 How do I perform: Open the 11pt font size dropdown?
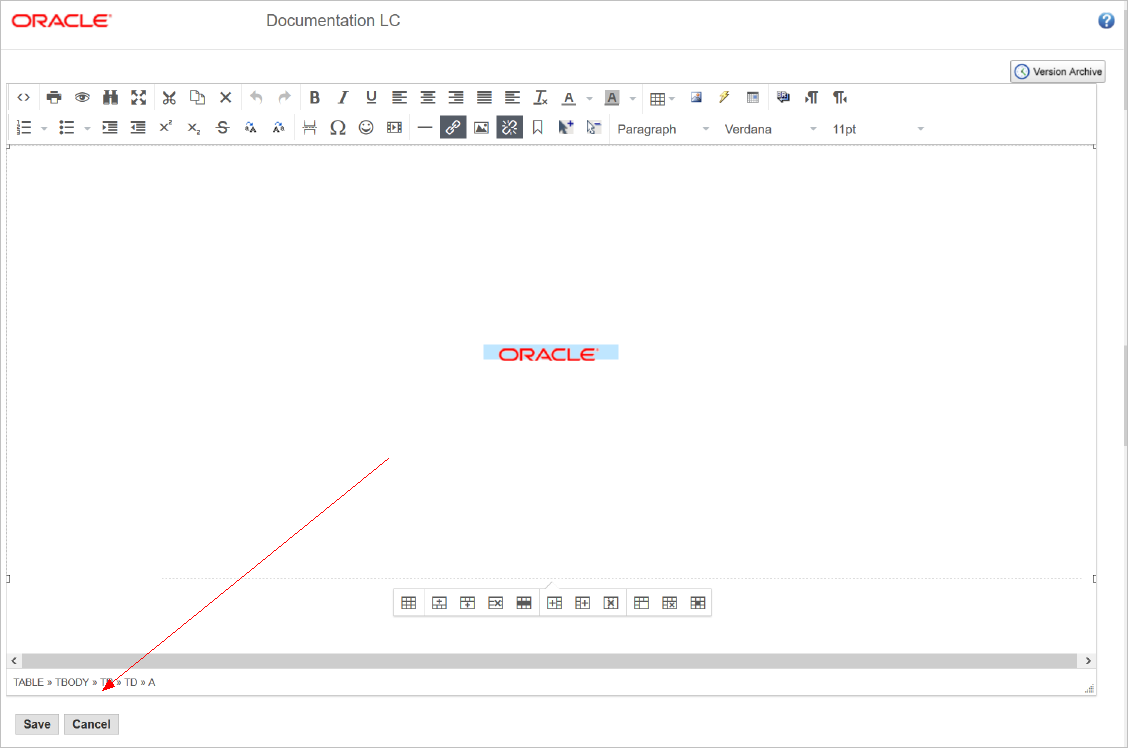(877, 129)
